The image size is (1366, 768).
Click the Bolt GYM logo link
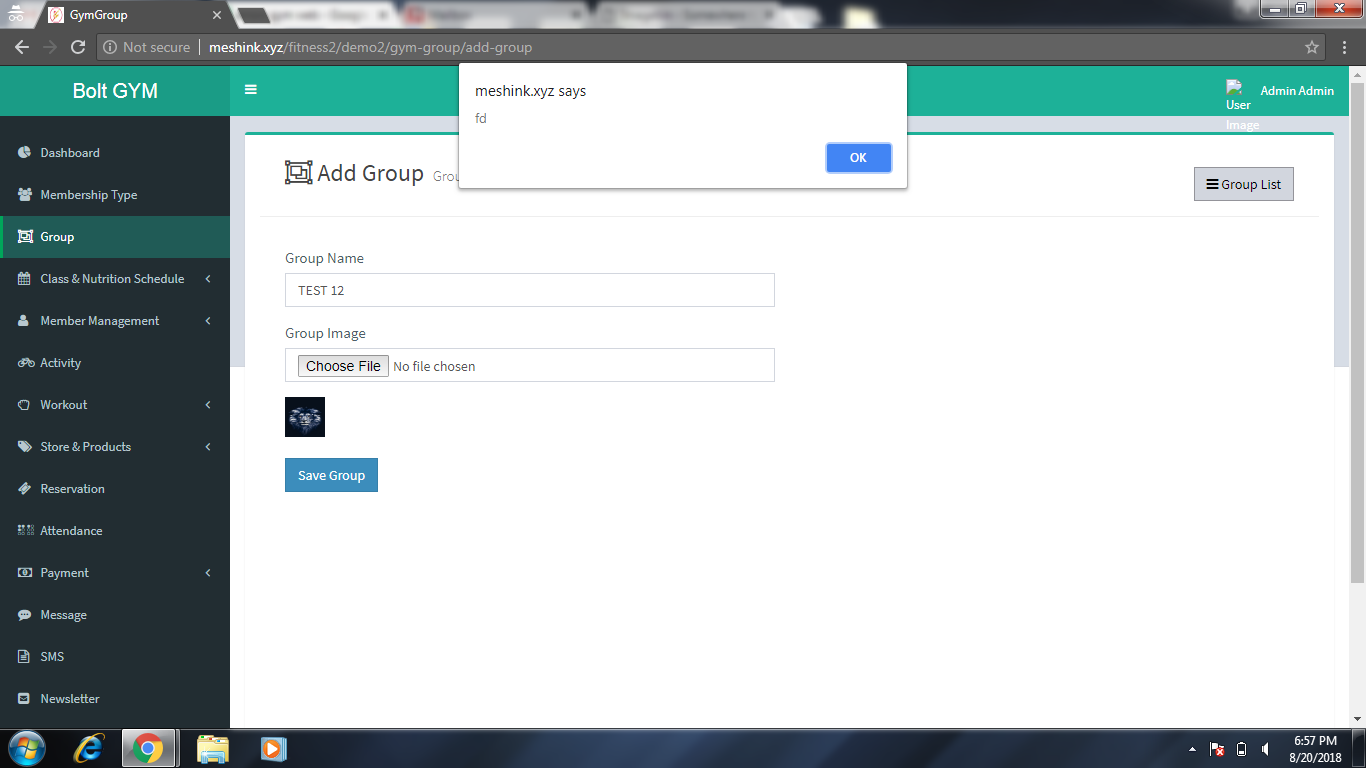click(x=115, y=91)
